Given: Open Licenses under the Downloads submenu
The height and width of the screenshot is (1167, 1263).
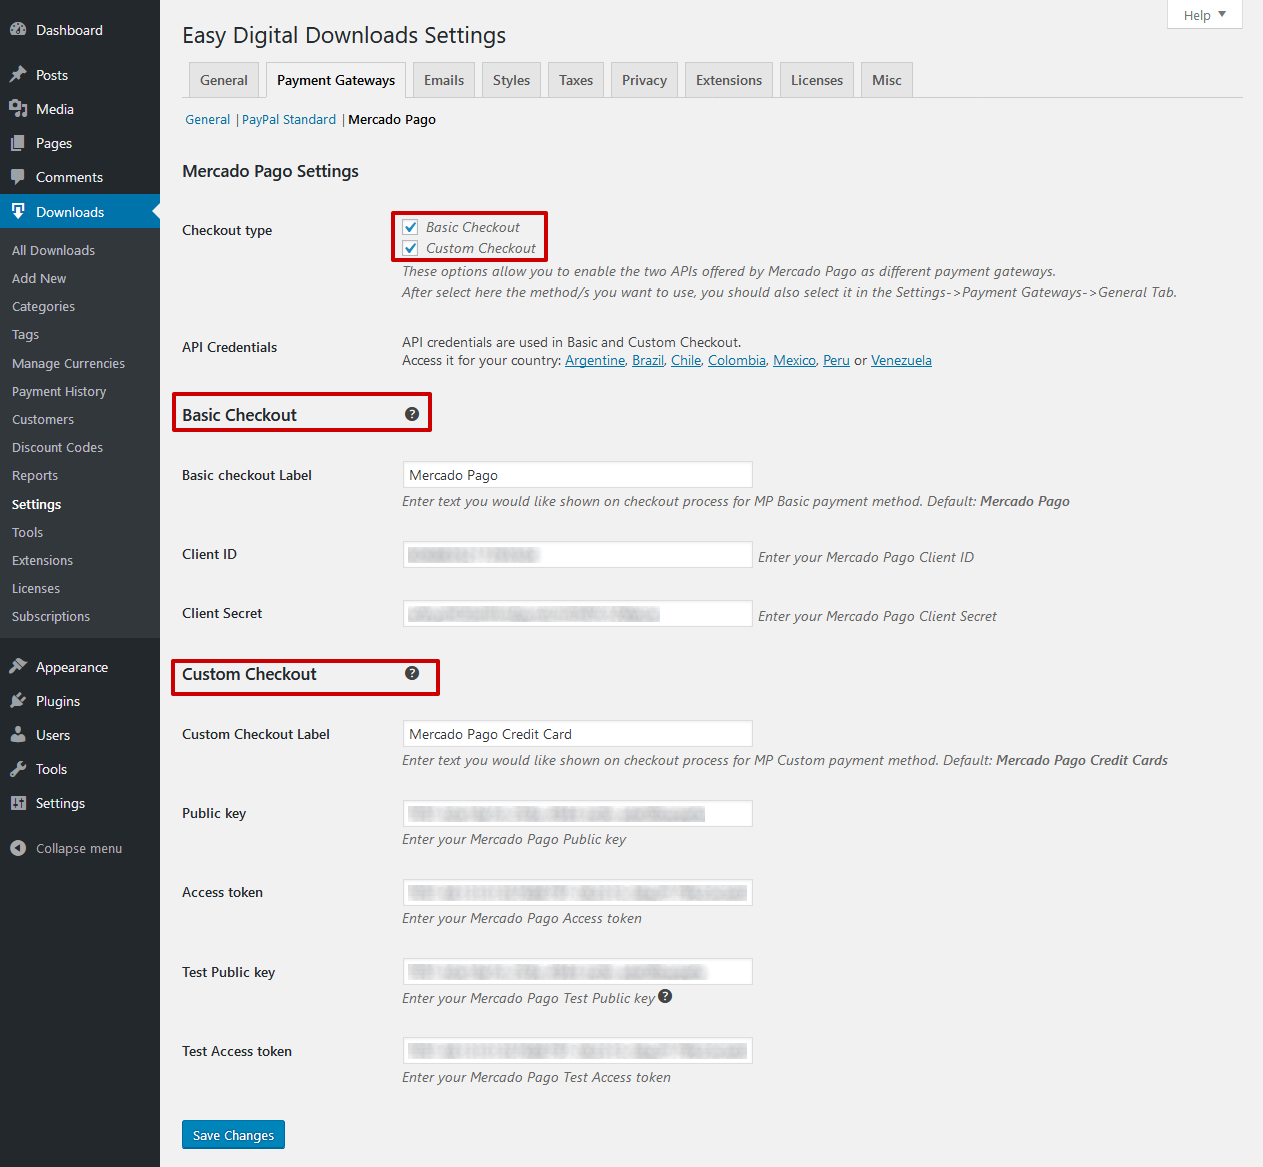Looking at the screenshot, I should click(x=36, y=588).
